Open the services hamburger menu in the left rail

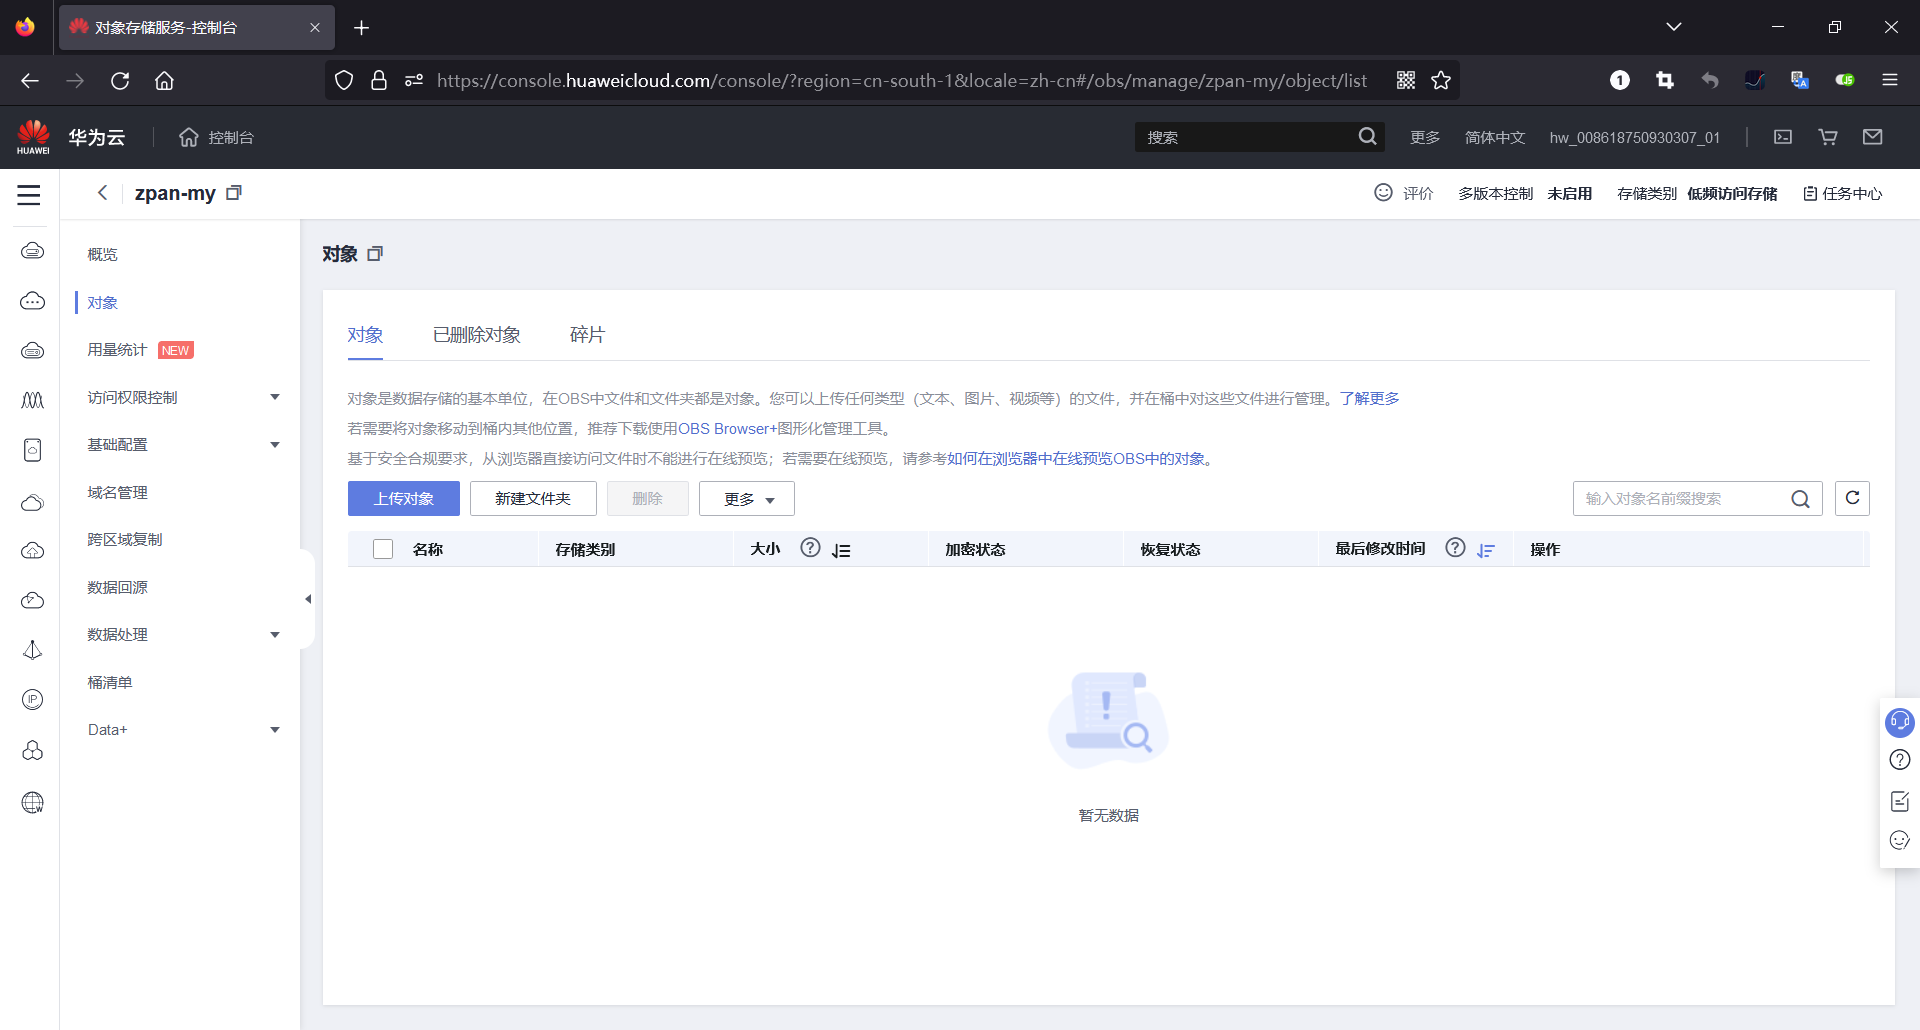coord(29,195)
